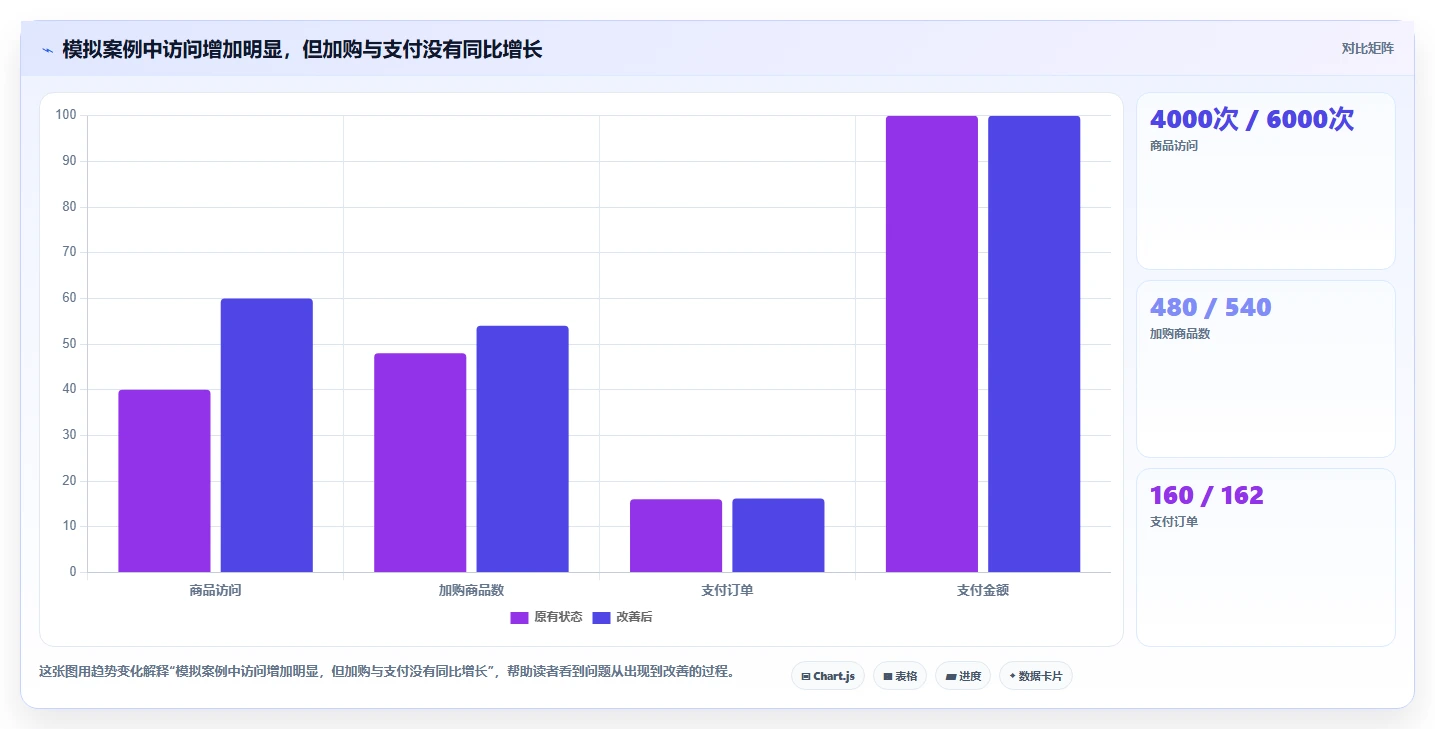Click the 商品访问 caption in the first card
This screenshot has height=729, width=1435.
[1174, 146]
